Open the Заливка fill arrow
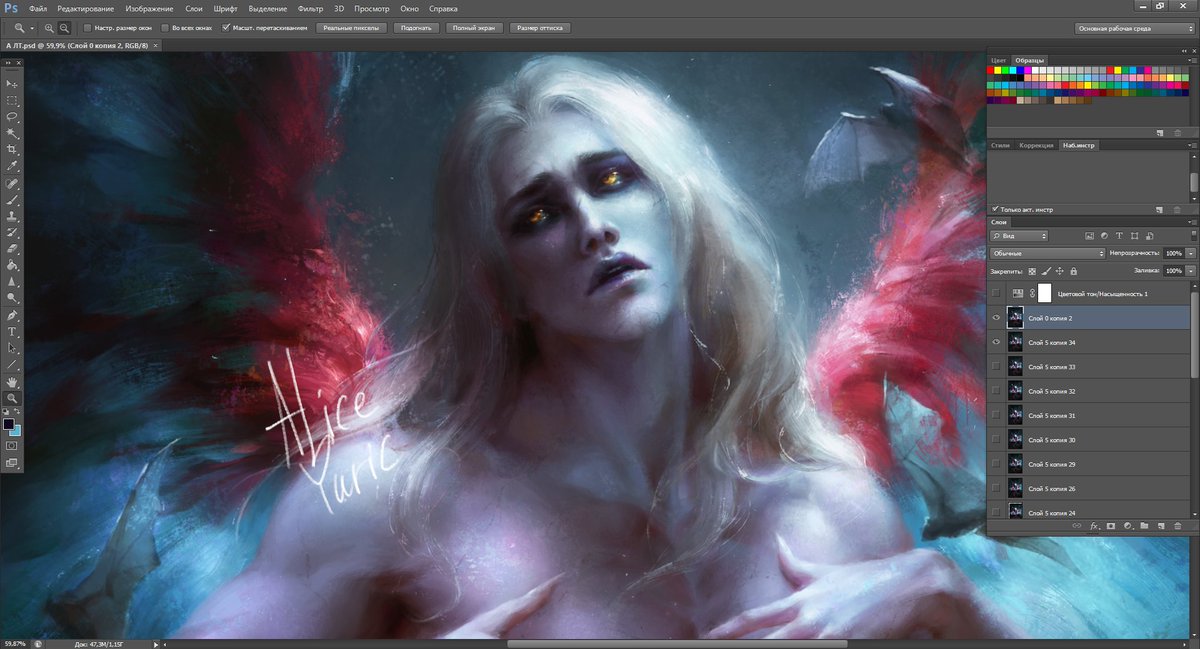The image size is (1200, 649). click(1191, 271)
